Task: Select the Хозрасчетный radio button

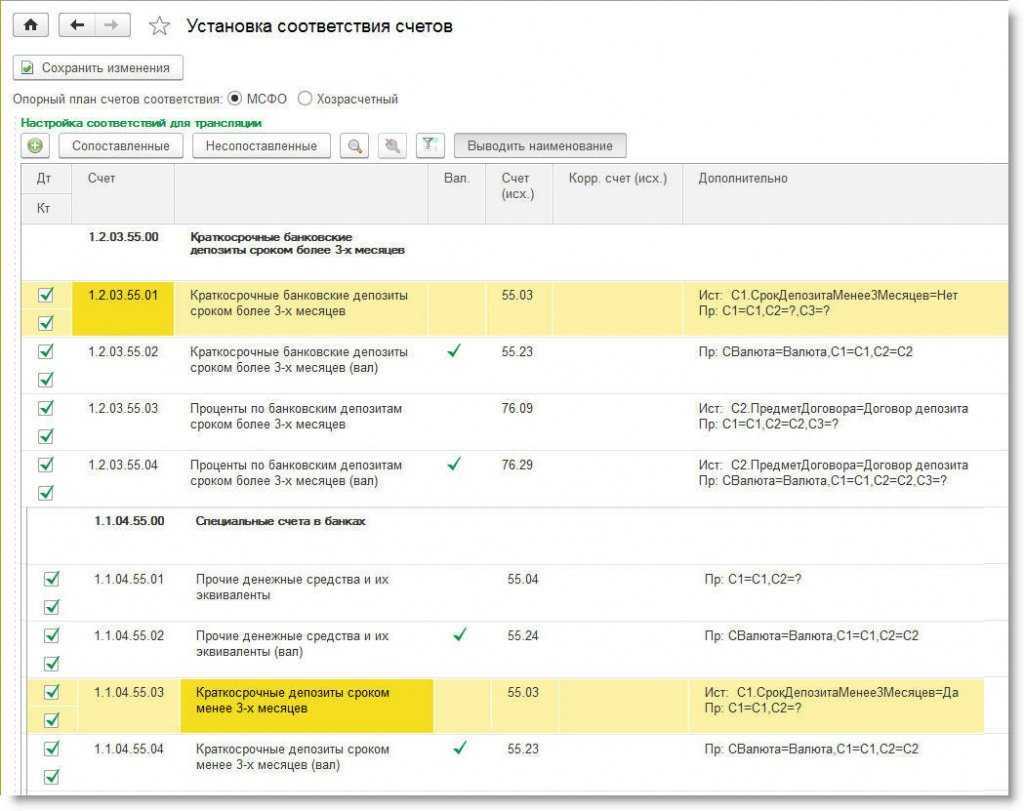Action: [305, 99]
